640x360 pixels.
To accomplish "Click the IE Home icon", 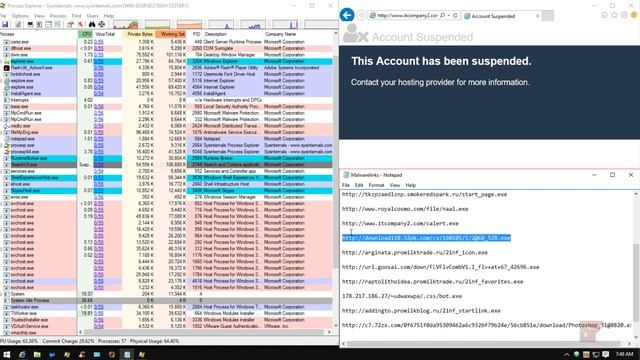I will (604, 15).
